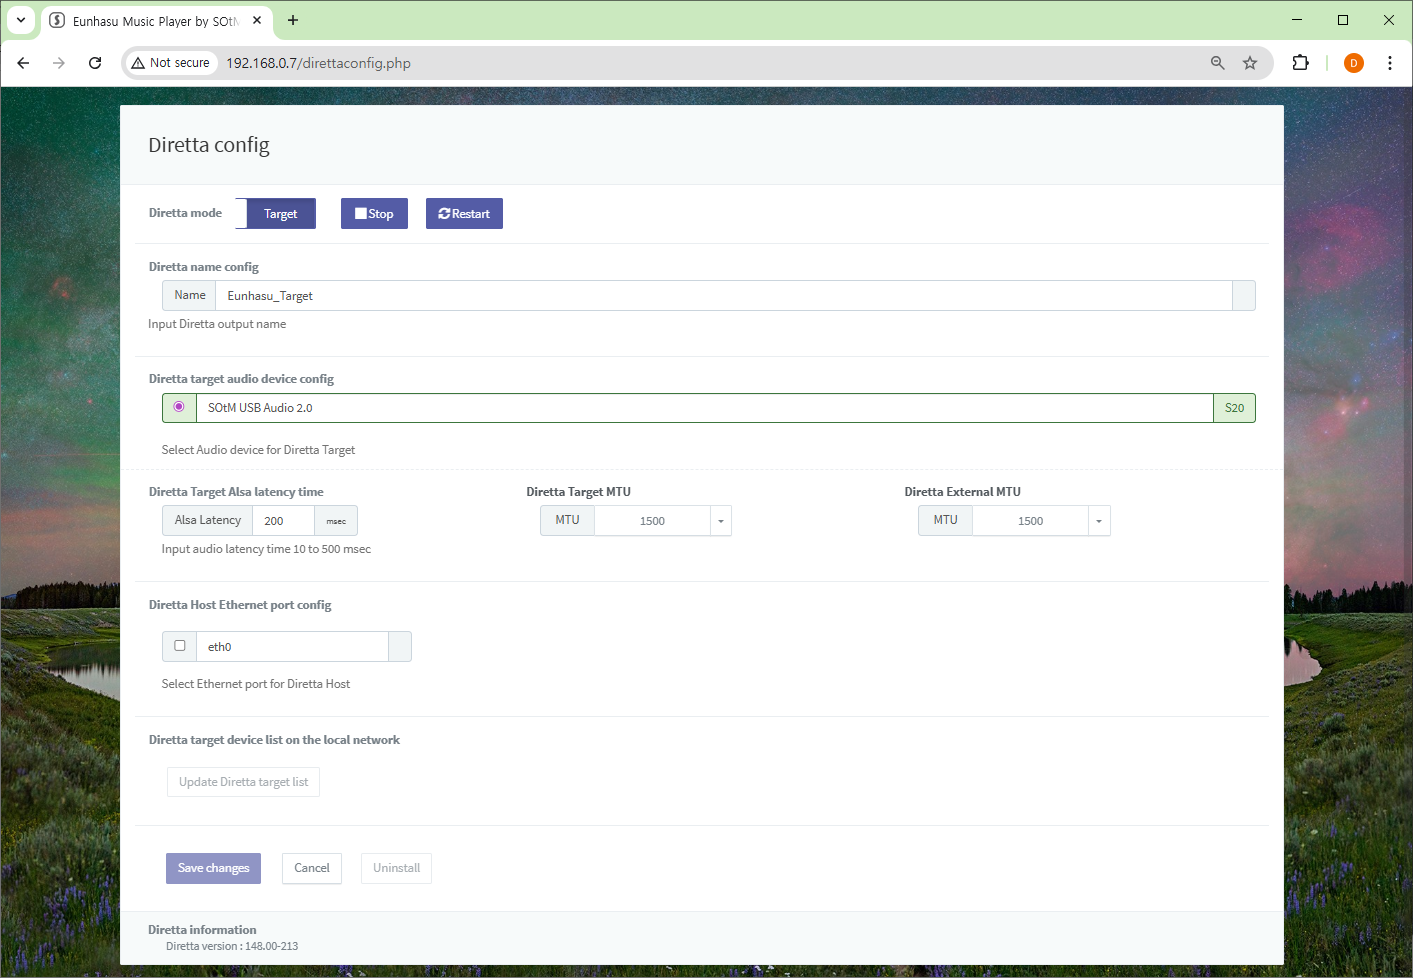Expand the Diretta External MTU dropdown
The image size is (1413, 978).
[1098, 521]
